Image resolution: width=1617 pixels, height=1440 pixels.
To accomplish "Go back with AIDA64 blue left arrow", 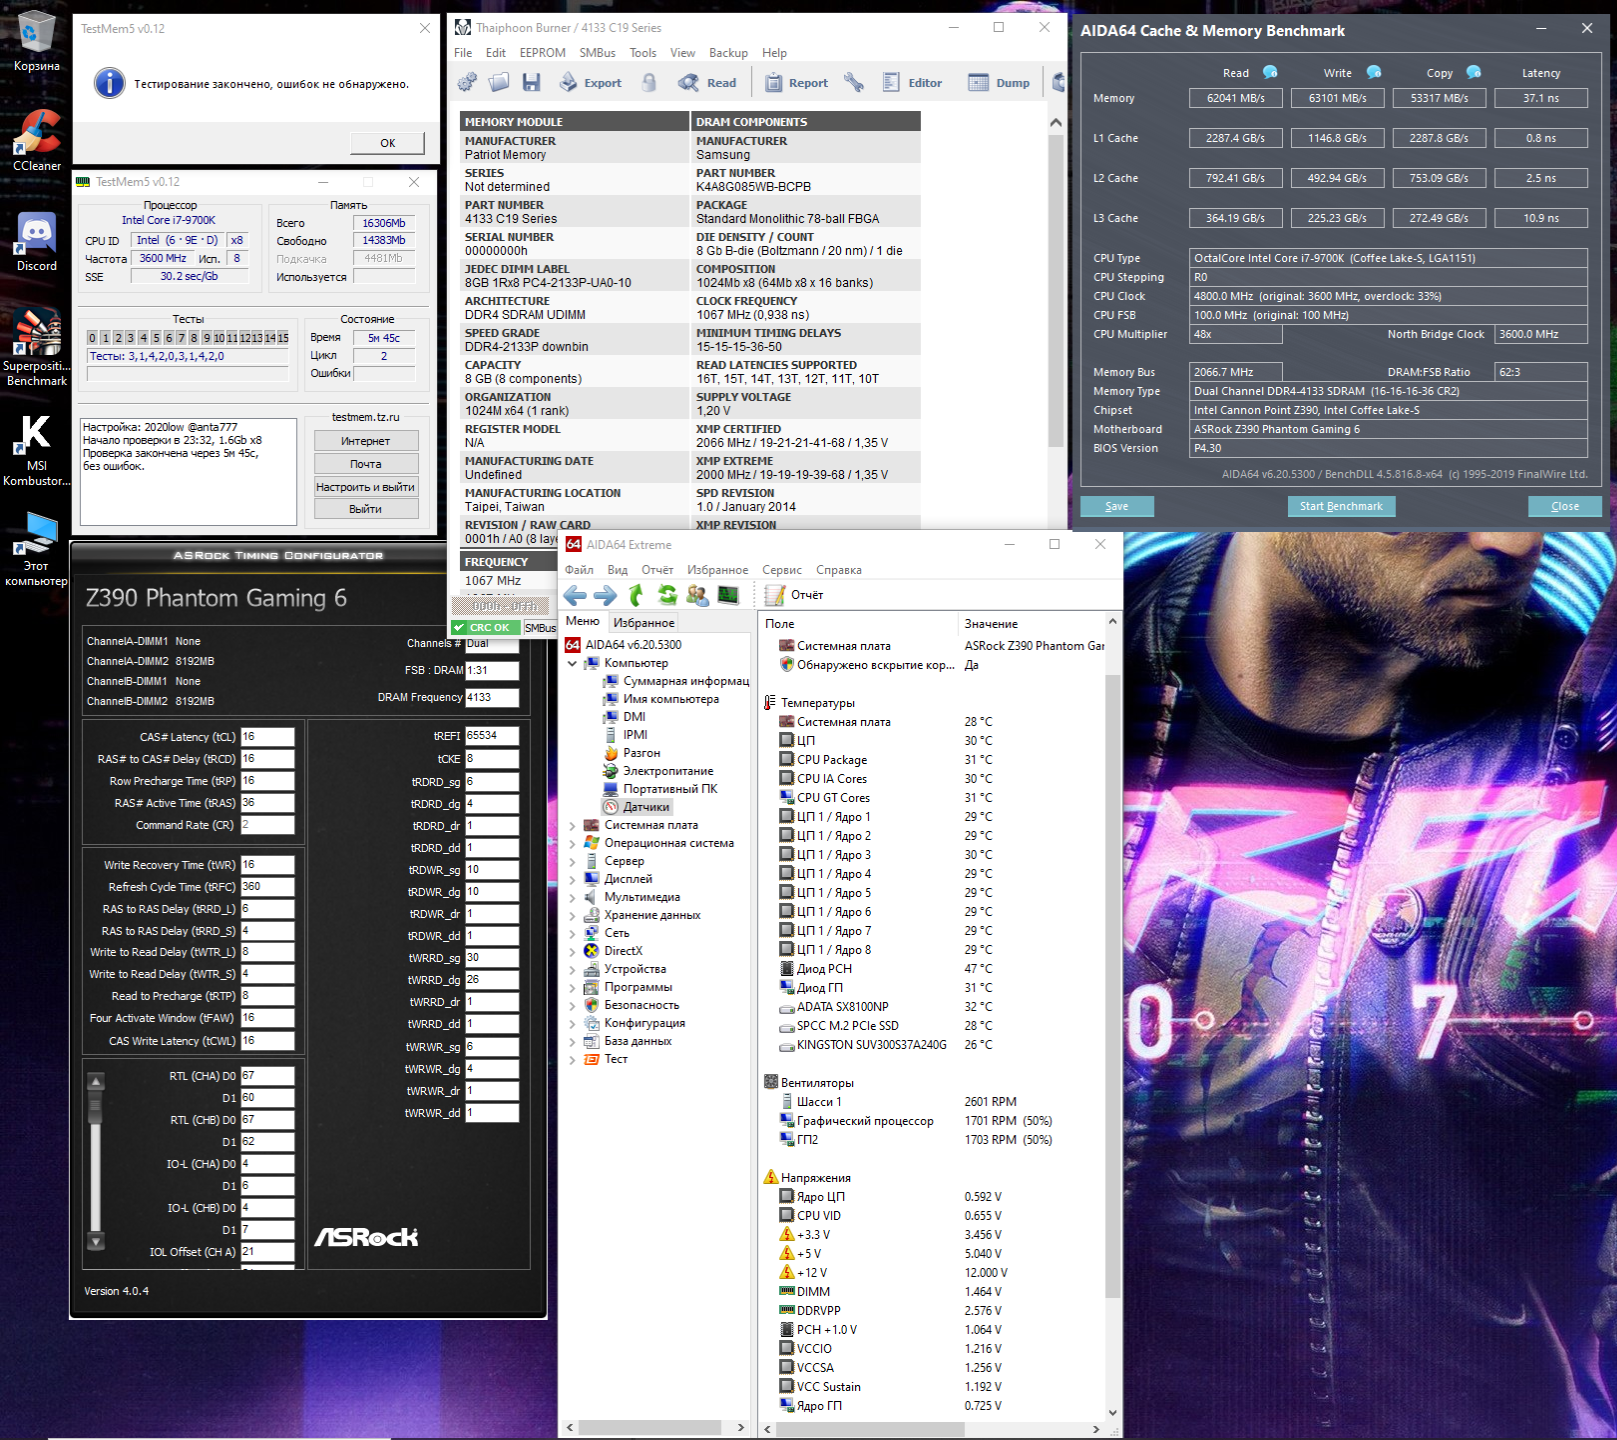I will click(x=575, y=596).
